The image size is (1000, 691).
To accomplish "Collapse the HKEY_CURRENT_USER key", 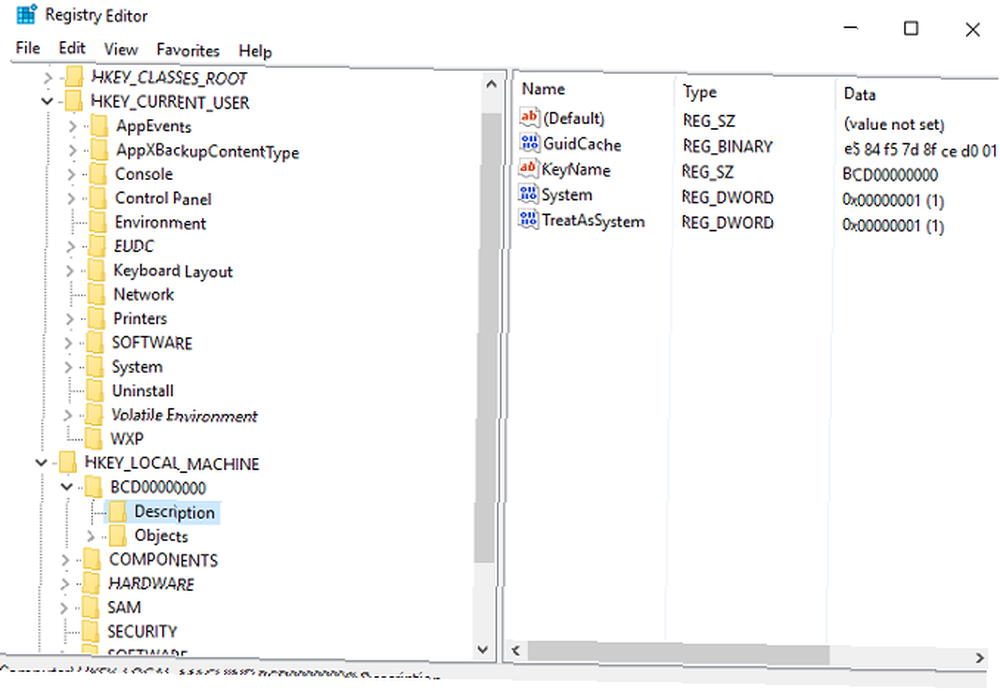I will 47,101.
